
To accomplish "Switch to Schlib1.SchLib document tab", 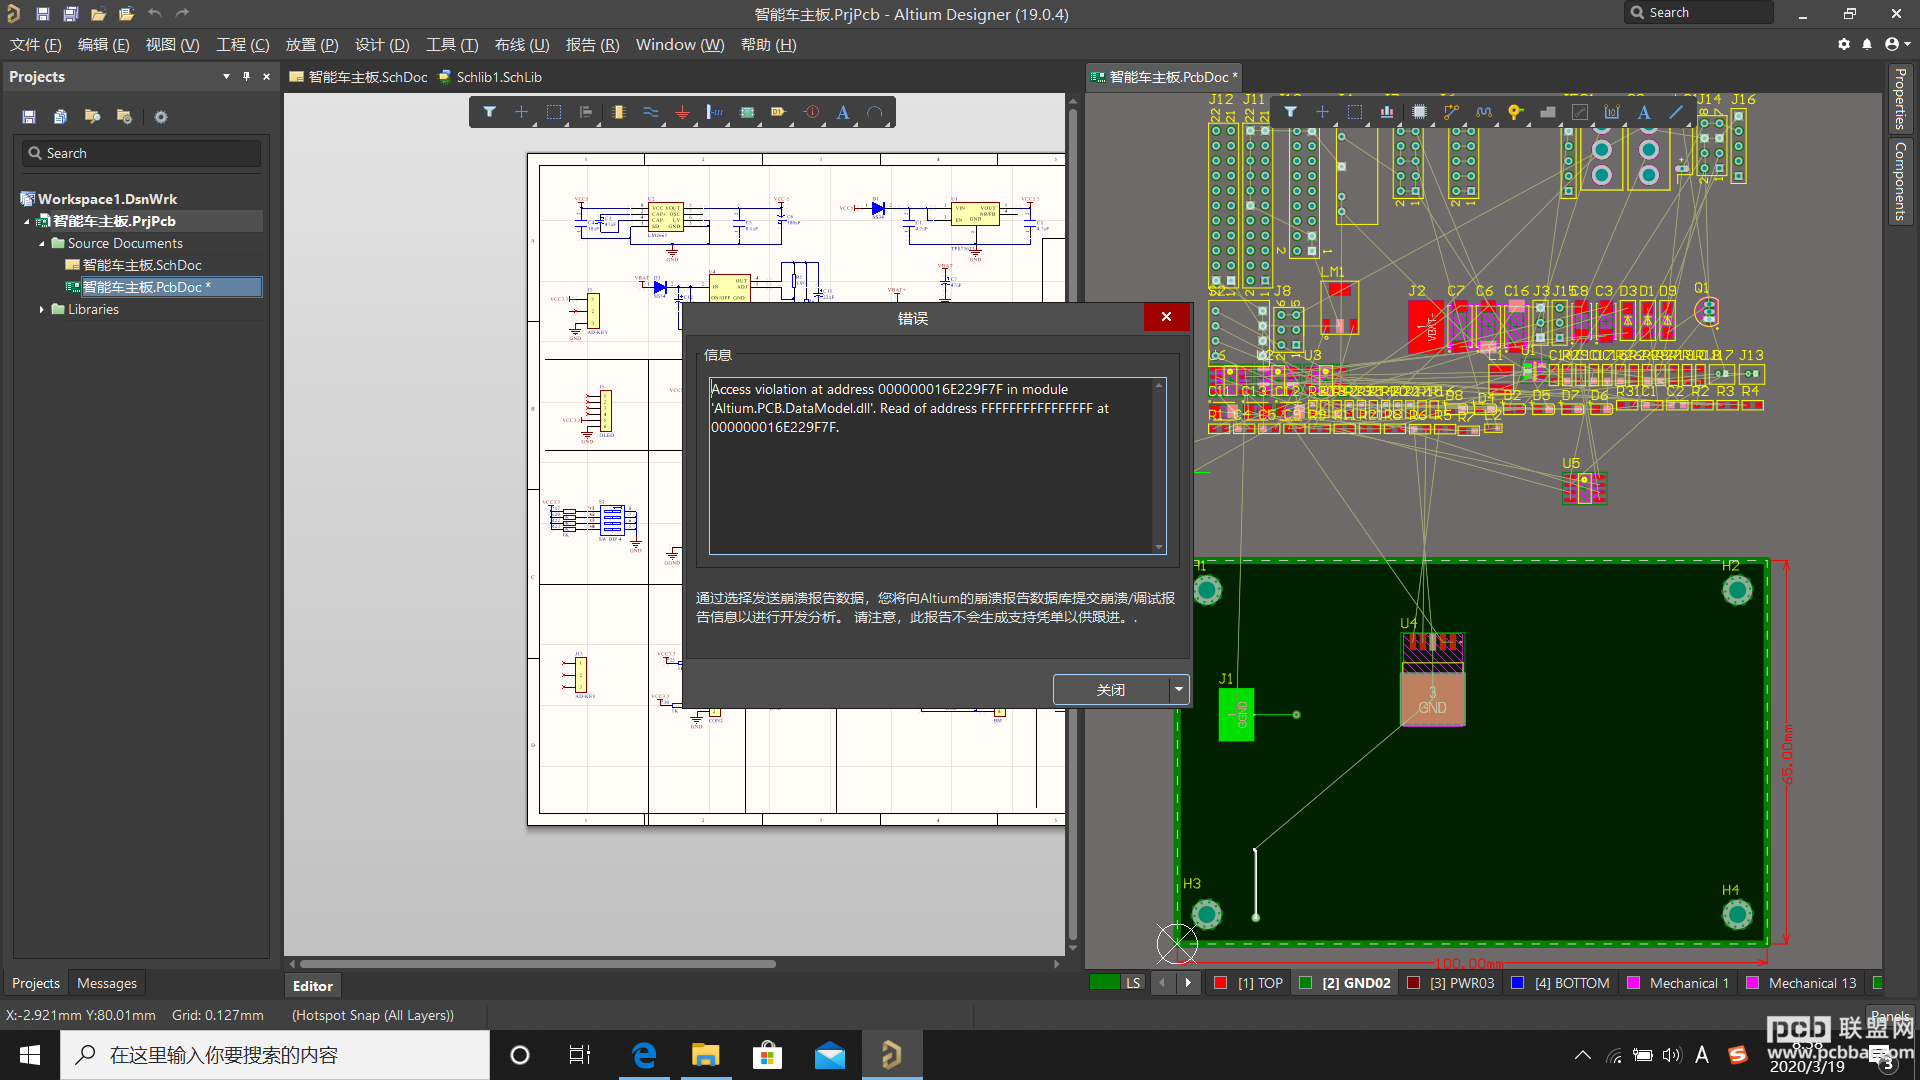I will coord(491,77).
